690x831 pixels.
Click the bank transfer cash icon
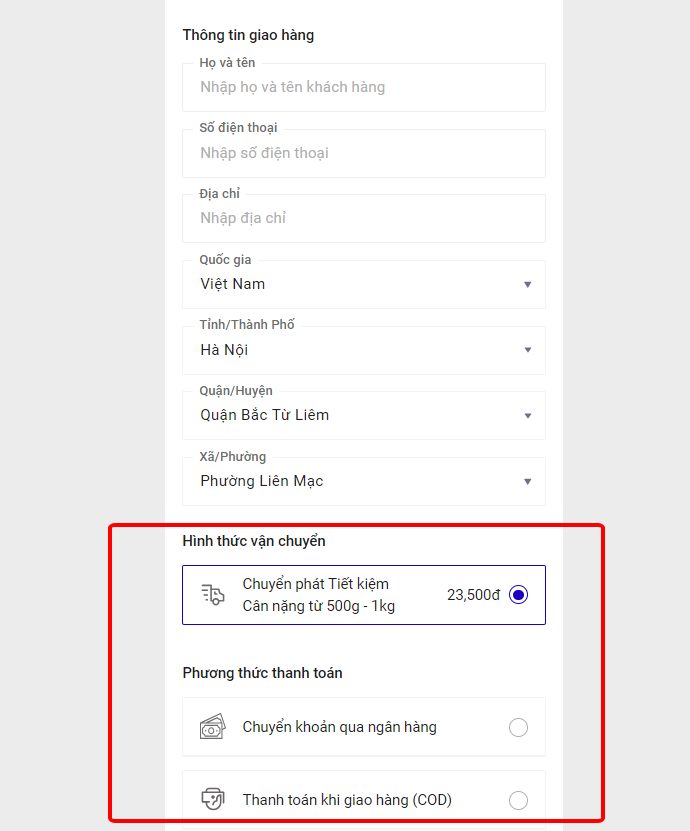tap(212, 727)
